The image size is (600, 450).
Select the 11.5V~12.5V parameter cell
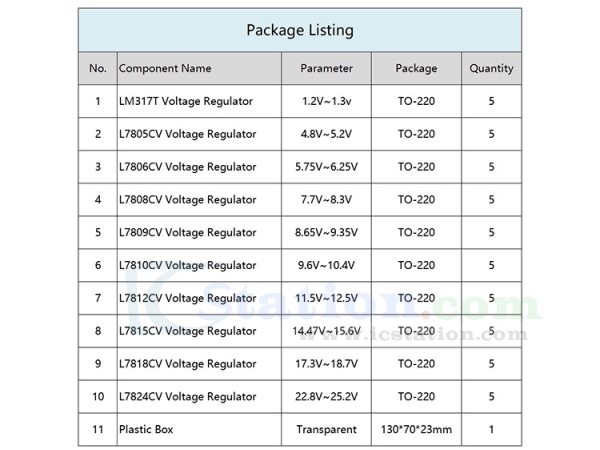(326, 298)
